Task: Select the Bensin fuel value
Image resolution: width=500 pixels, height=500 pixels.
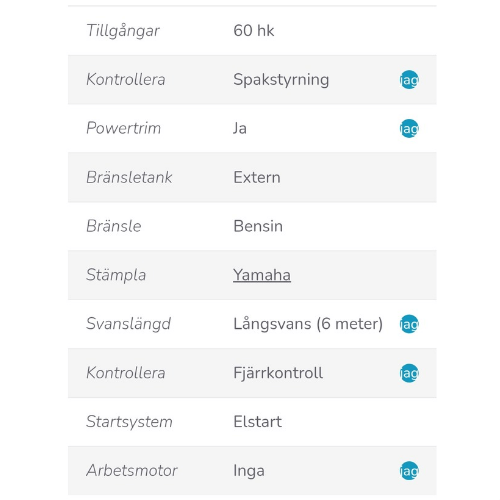Action: pos(258,226)
